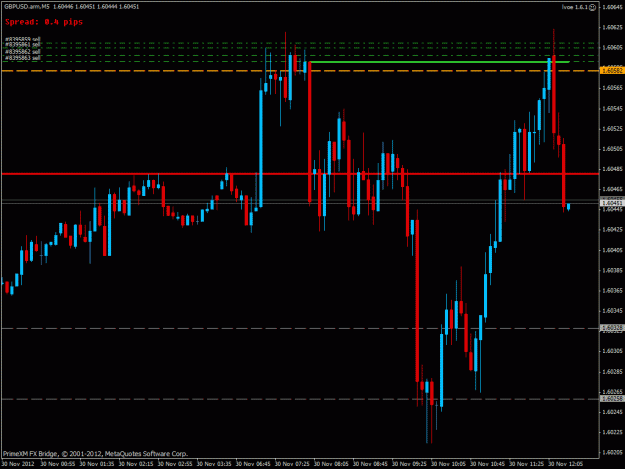This screenshot has height=469, width=625.
Task: Click the 1.60405 price scale value
Action: coord(612,250)
